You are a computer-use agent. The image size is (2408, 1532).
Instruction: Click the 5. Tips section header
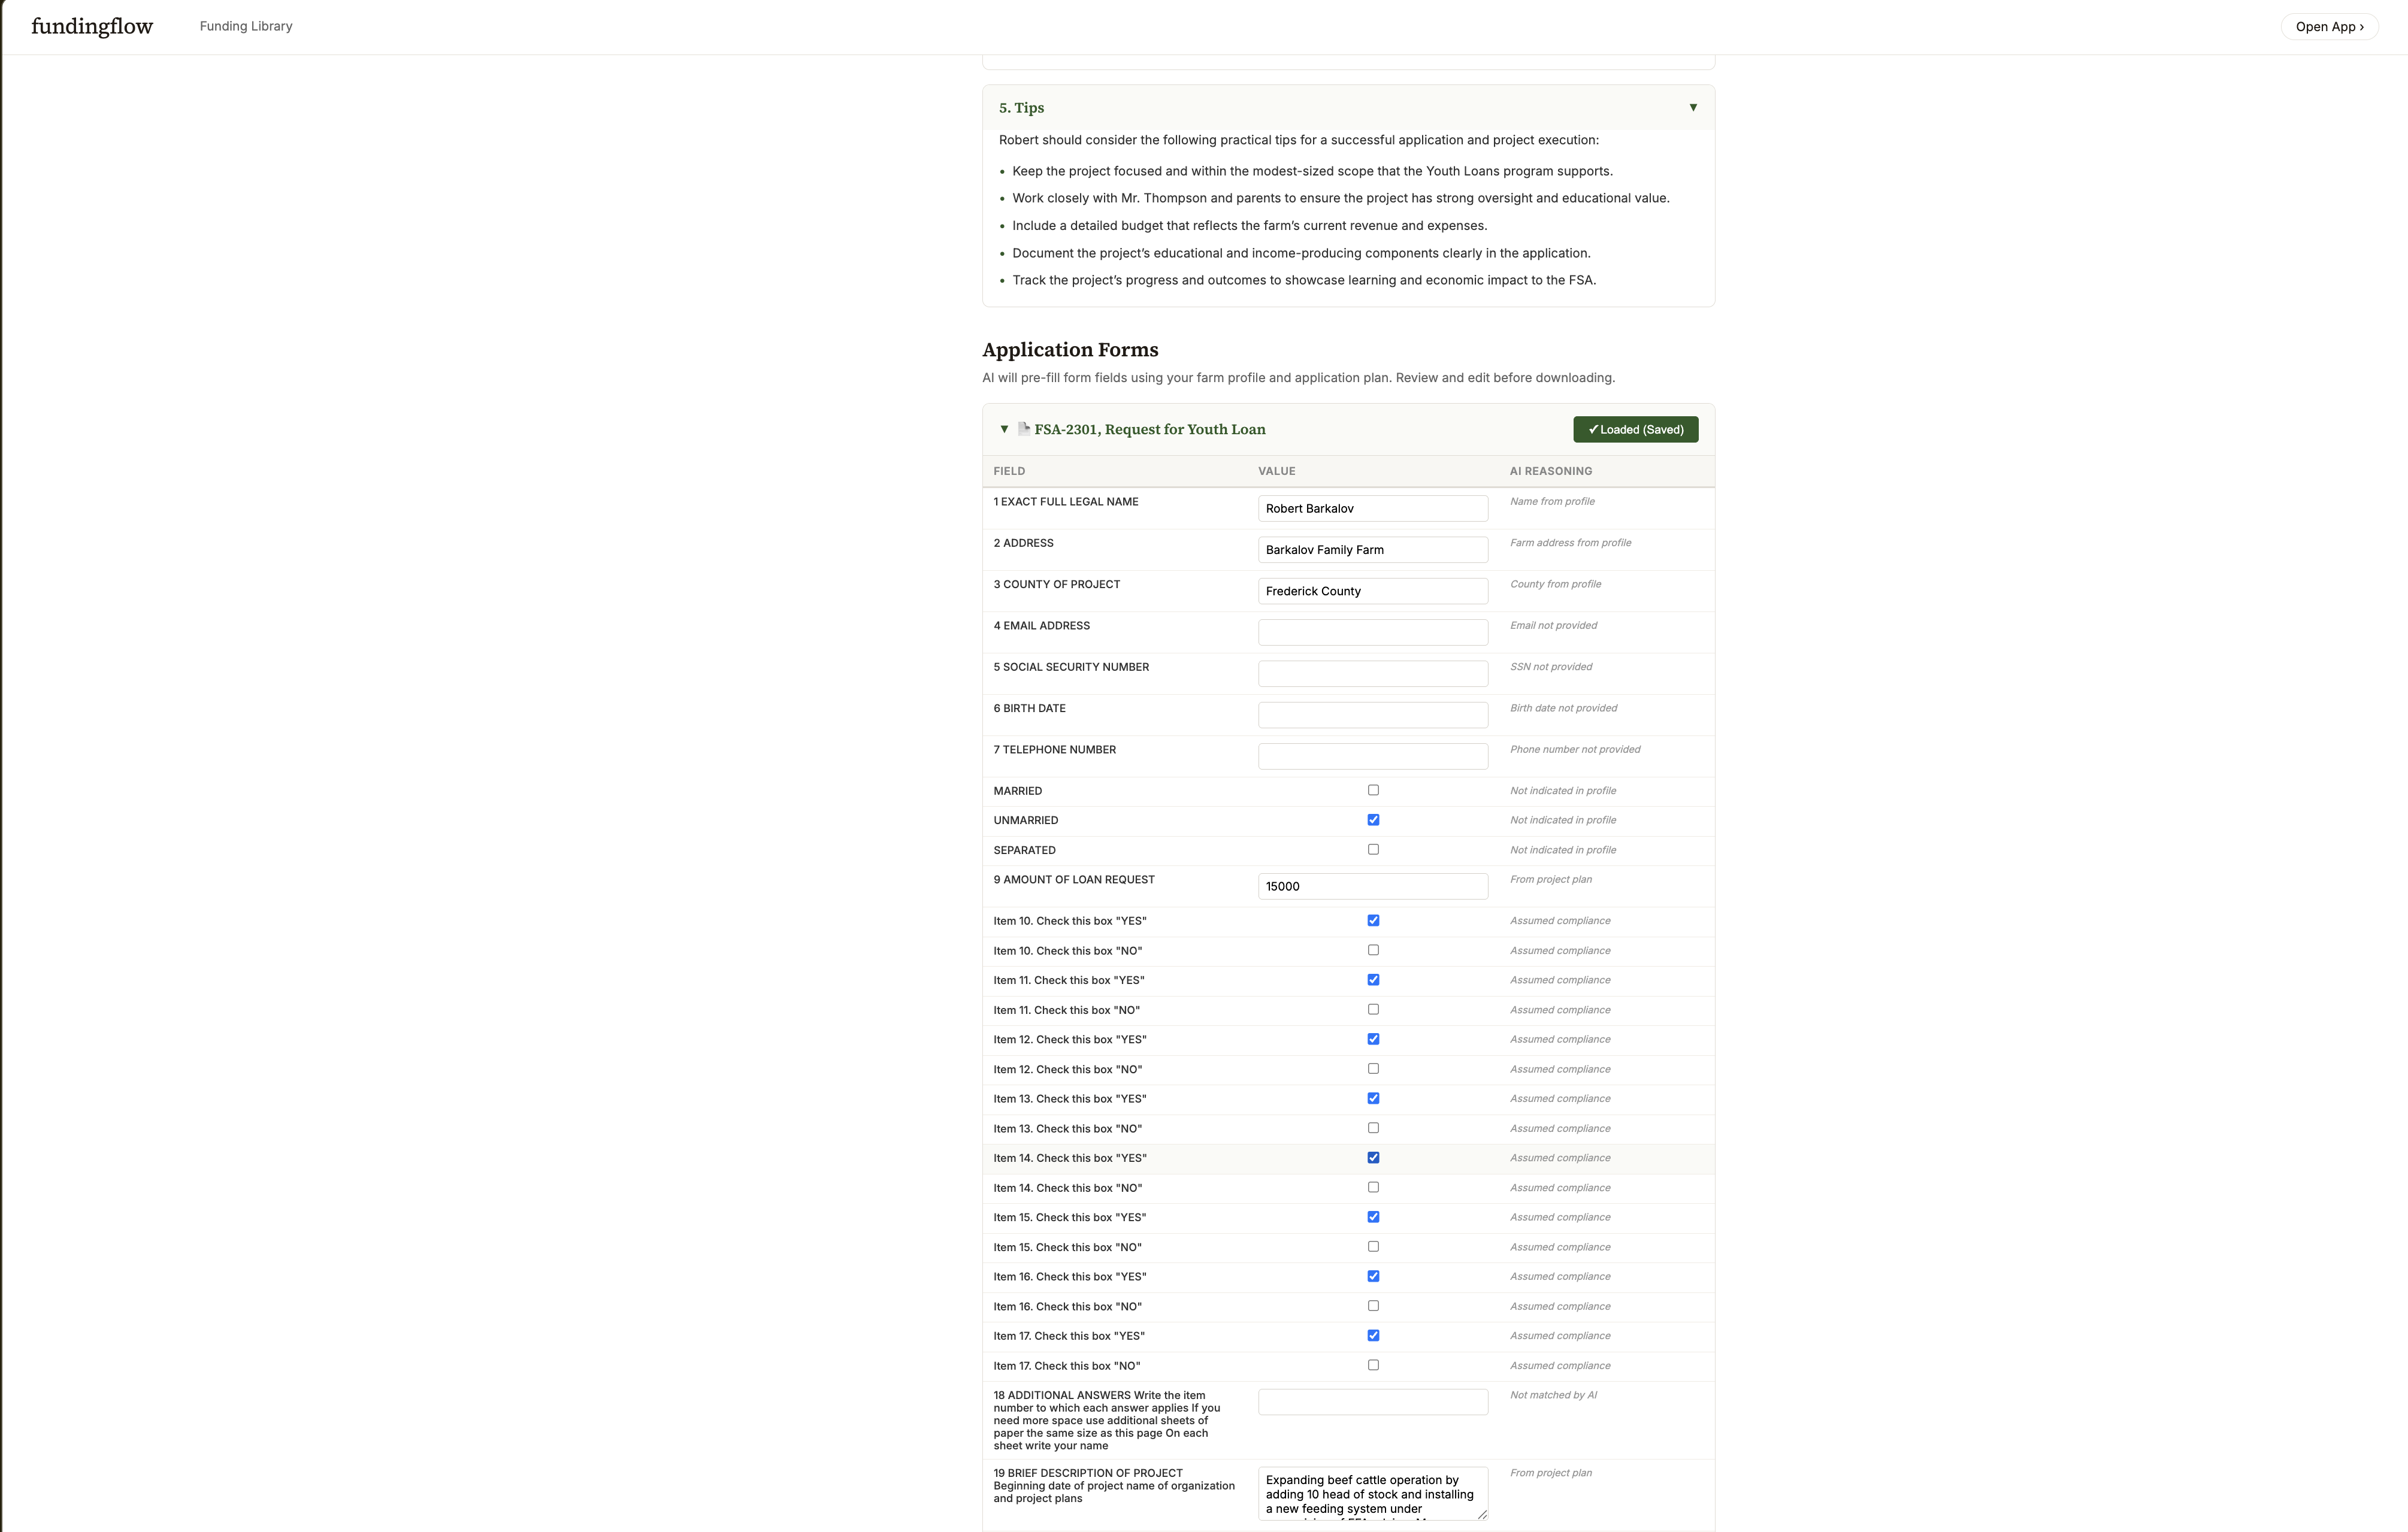click(x=1021, y=108)
